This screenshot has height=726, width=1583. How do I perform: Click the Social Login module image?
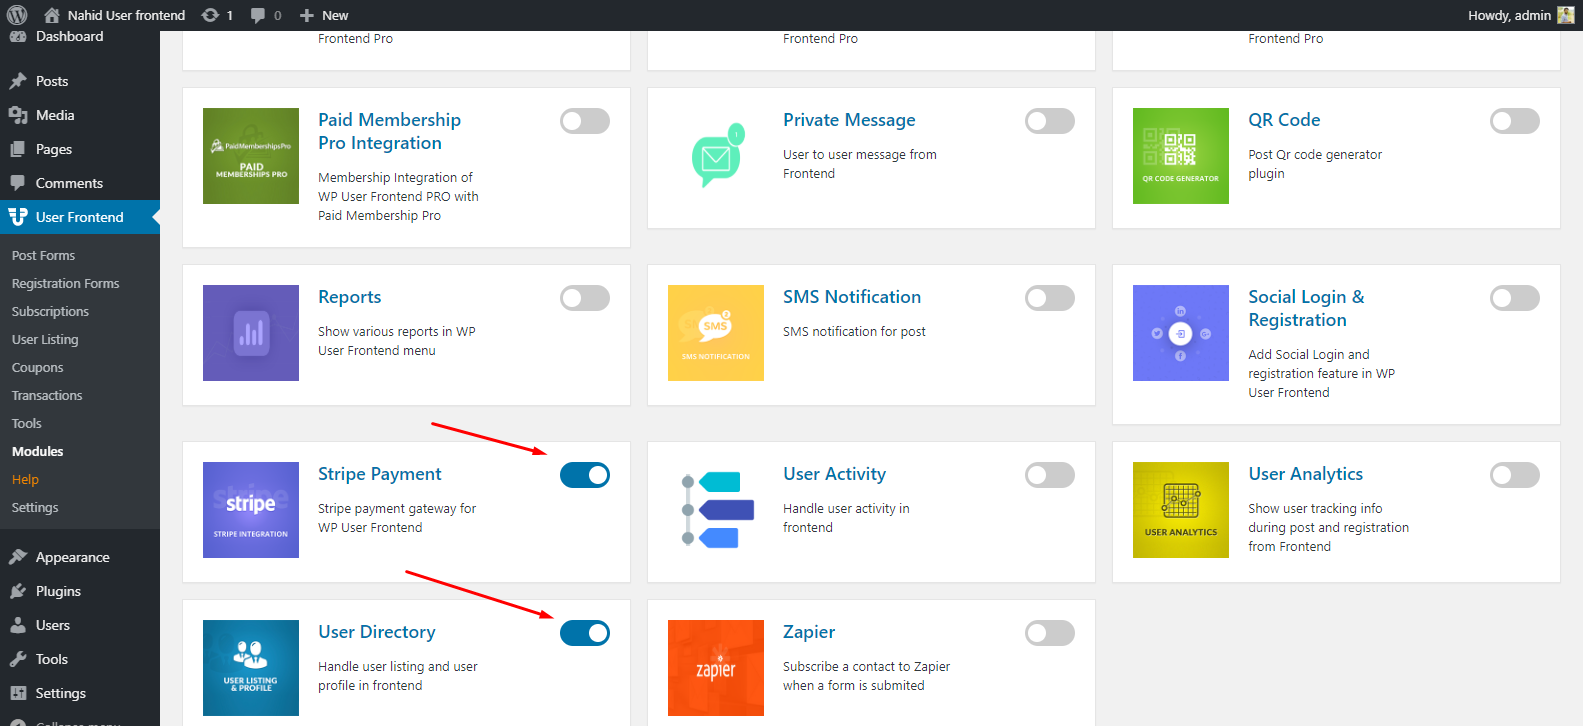[x=1181, y=333]
